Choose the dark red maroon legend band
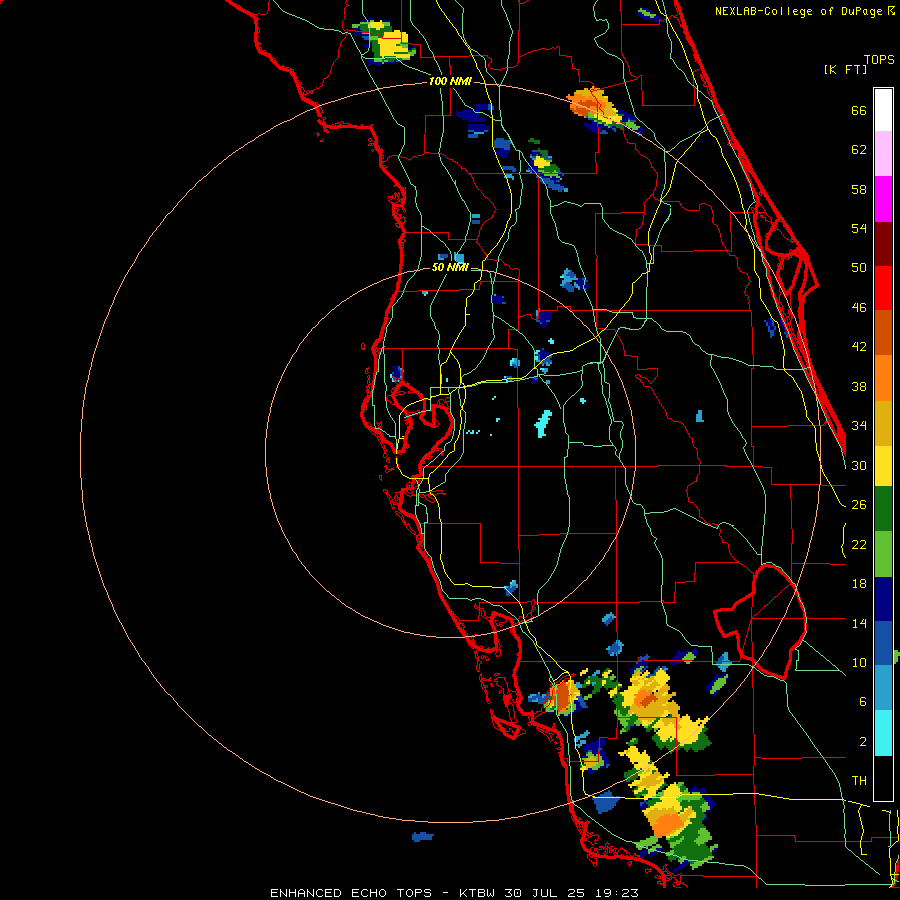Viewport: 900px width, 900px height. pyautogui.click(x=883, y=244)
